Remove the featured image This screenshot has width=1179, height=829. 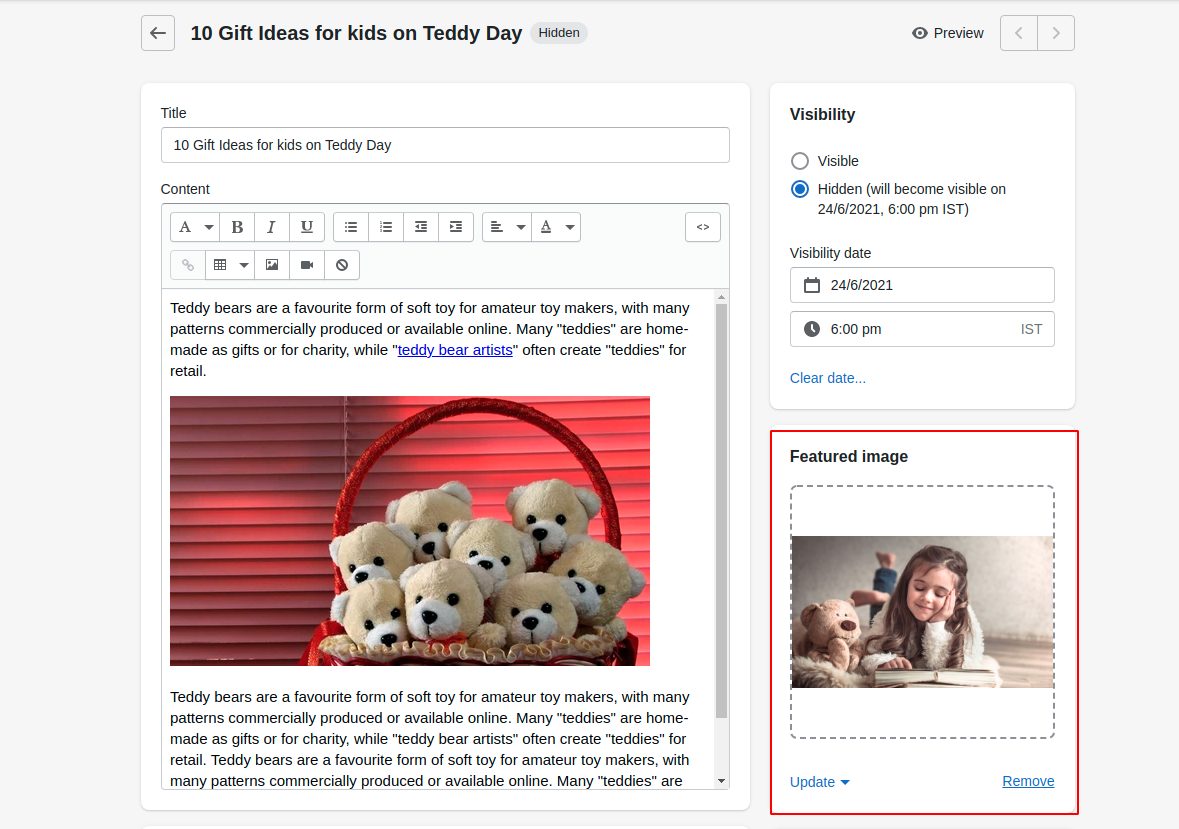coord(1028,781)
